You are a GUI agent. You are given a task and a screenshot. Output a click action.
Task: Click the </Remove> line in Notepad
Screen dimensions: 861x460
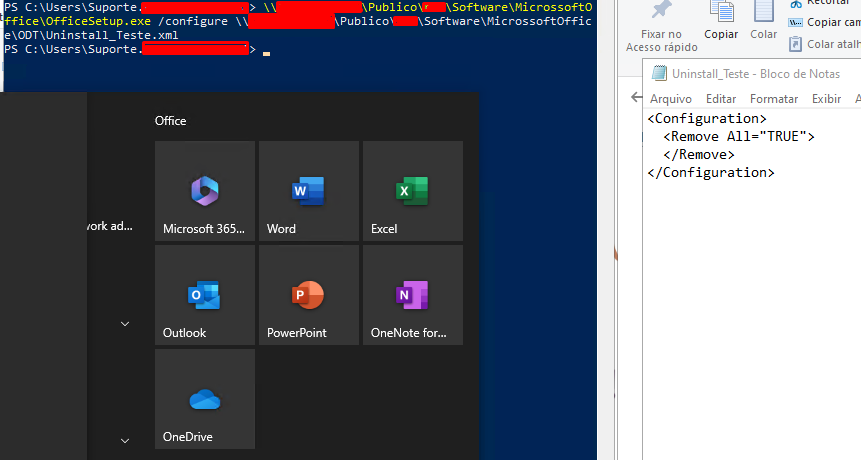[698, 155]
